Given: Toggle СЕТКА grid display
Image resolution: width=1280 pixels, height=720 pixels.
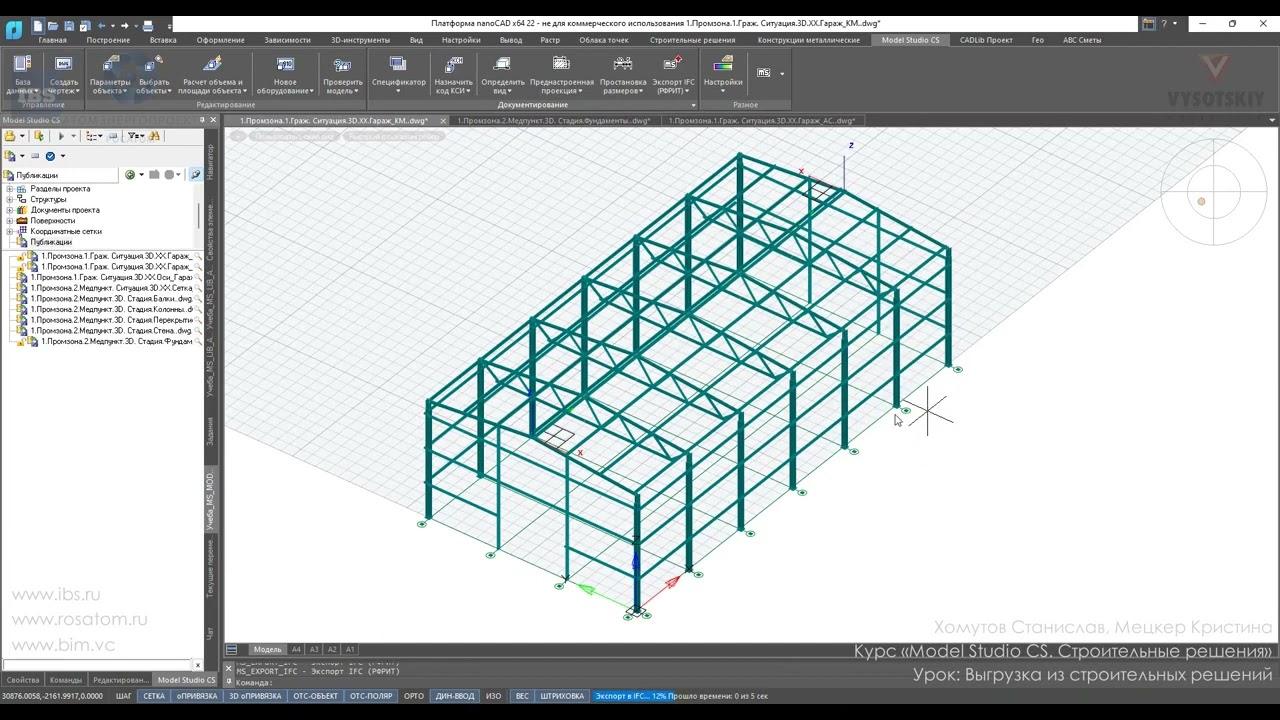Looking at the screenshot, I should (154, 696).
